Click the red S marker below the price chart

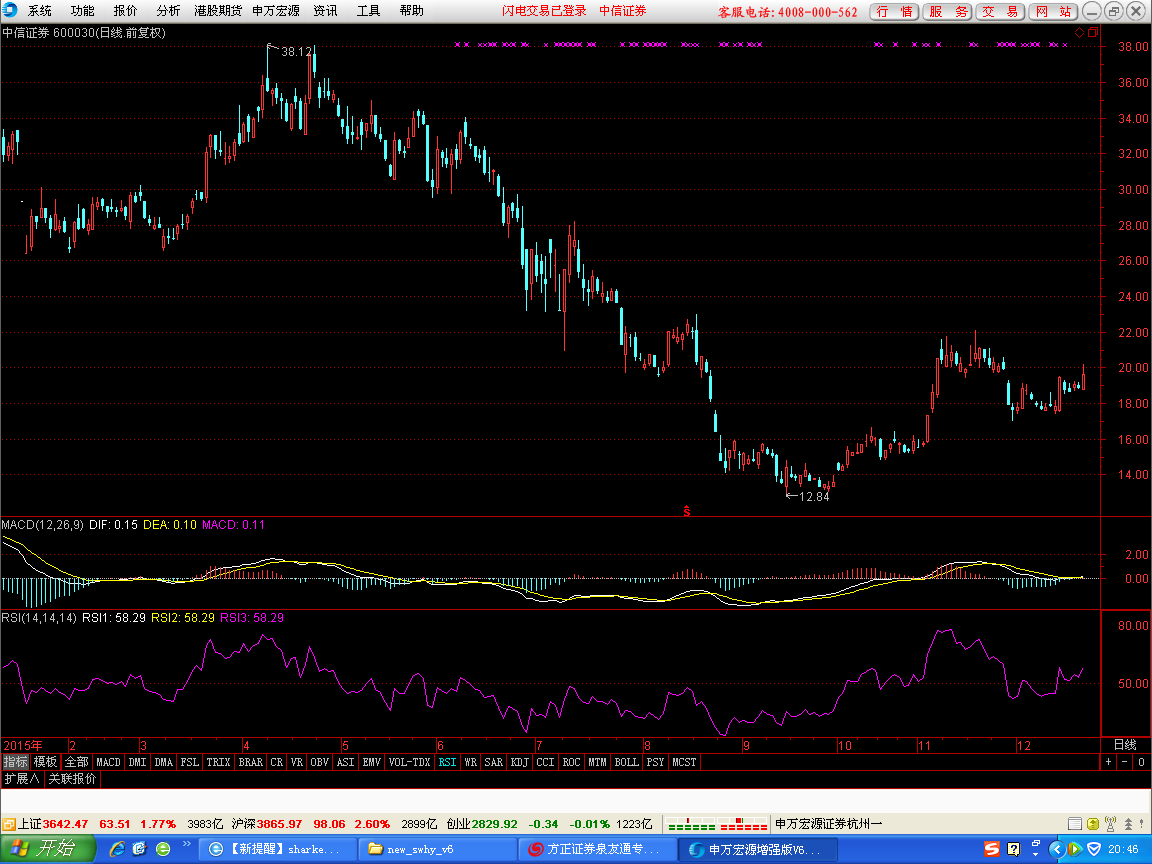pyautogui.click(x=687, y=511)
